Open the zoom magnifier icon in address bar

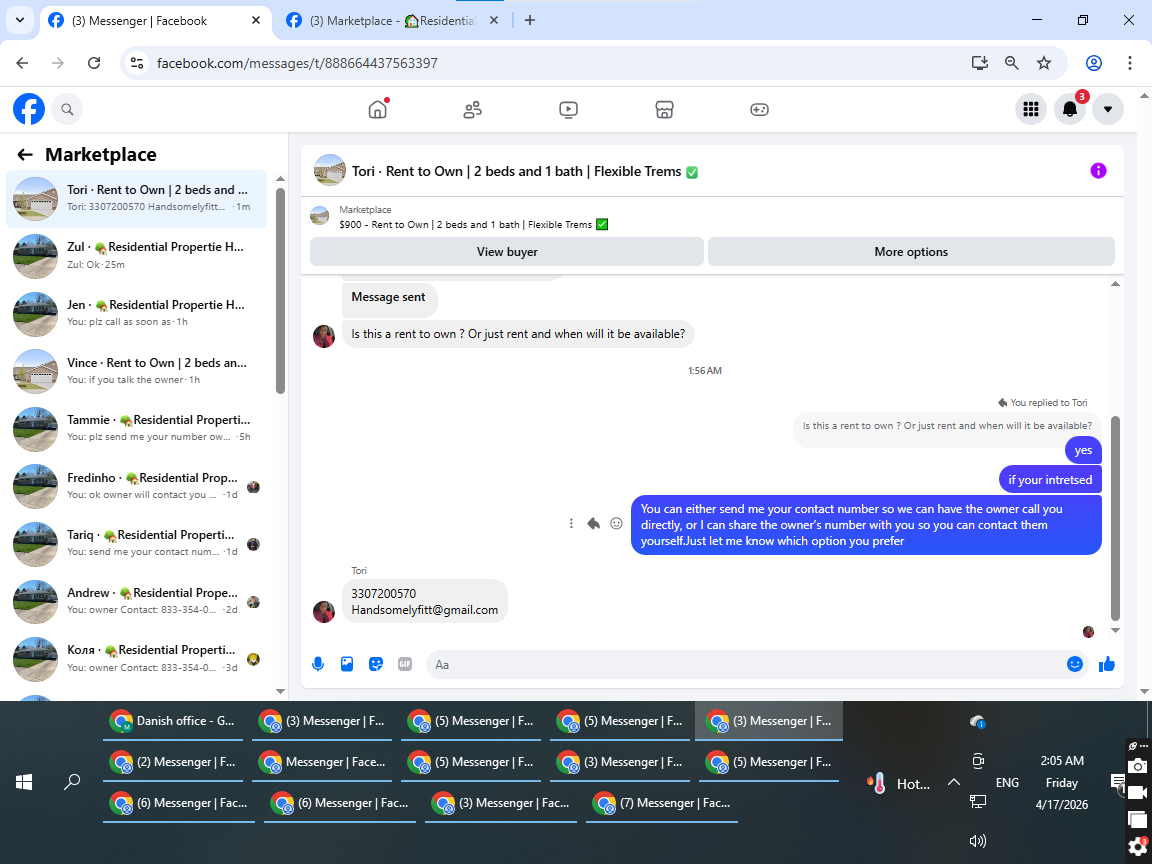pos(1012,63)
